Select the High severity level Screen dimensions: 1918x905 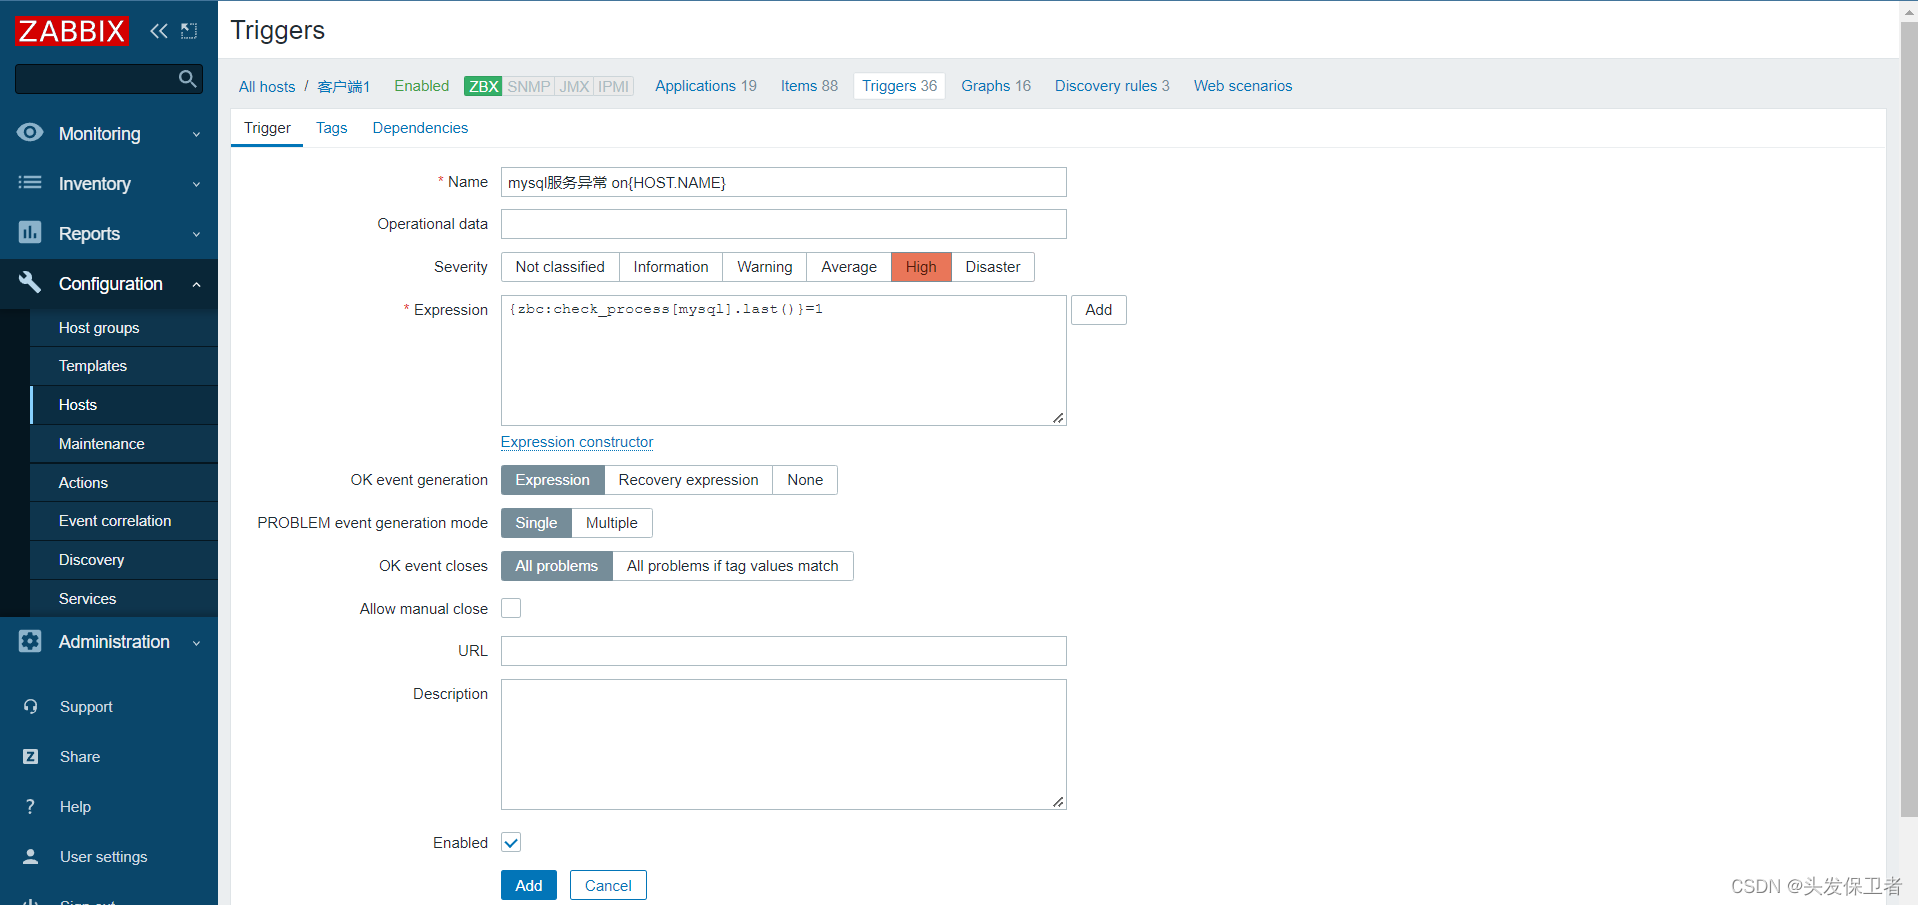click(x=919, y=267)
